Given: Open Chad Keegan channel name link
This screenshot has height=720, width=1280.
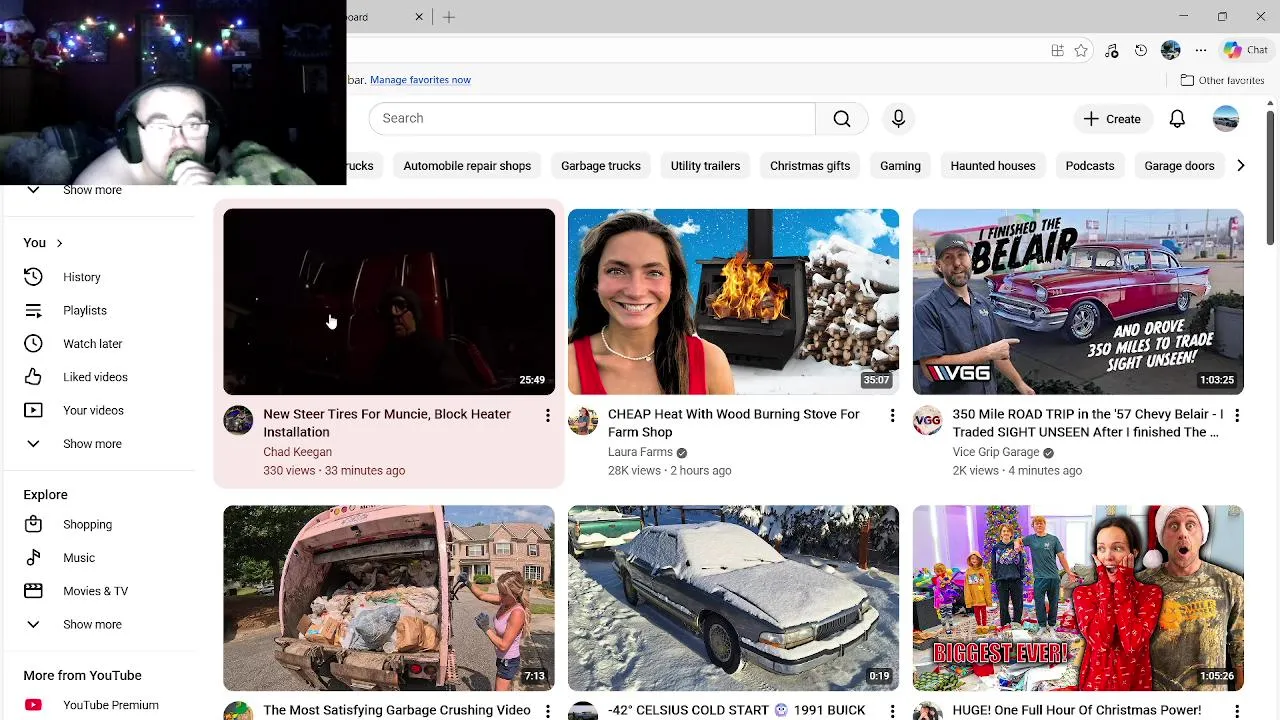Looking at the screenshot, I should [x=297, y=452].
